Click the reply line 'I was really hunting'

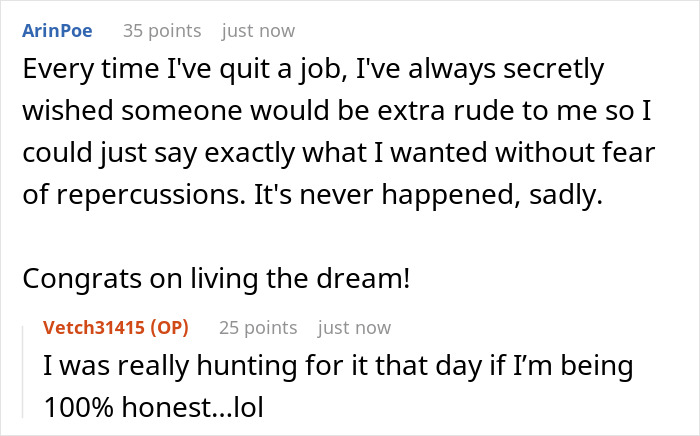click(339, 367)
